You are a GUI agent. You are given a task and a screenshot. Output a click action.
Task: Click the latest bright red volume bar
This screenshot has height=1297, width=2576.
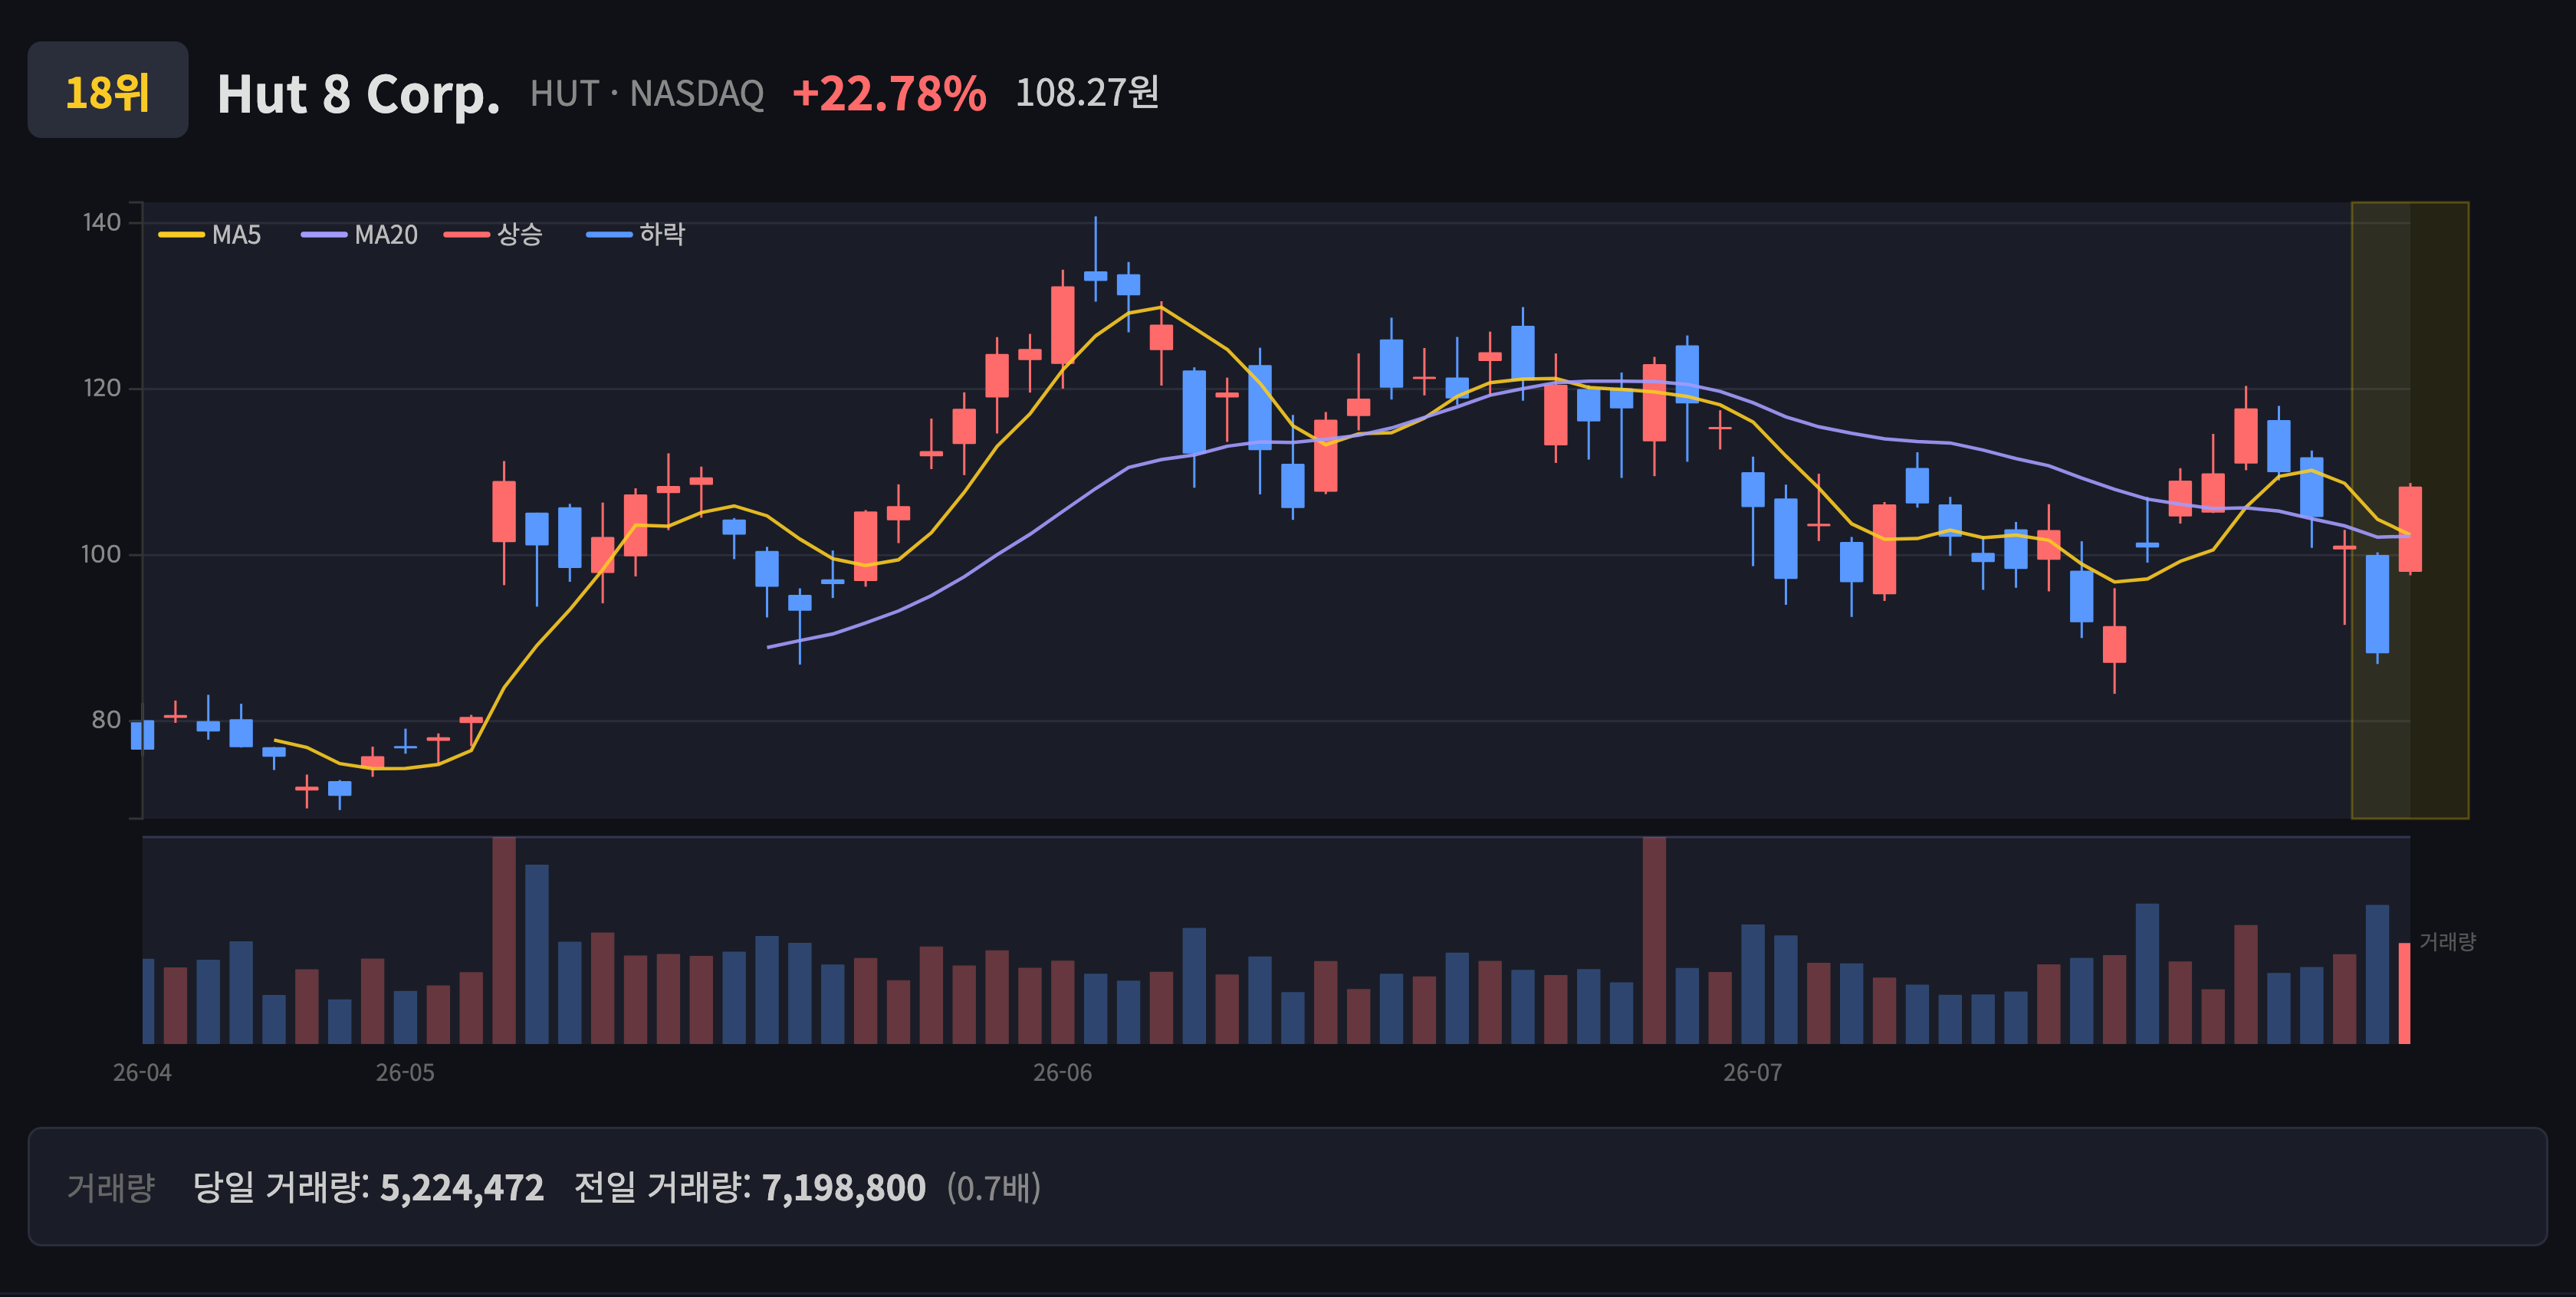click(x=2404, y=993)
